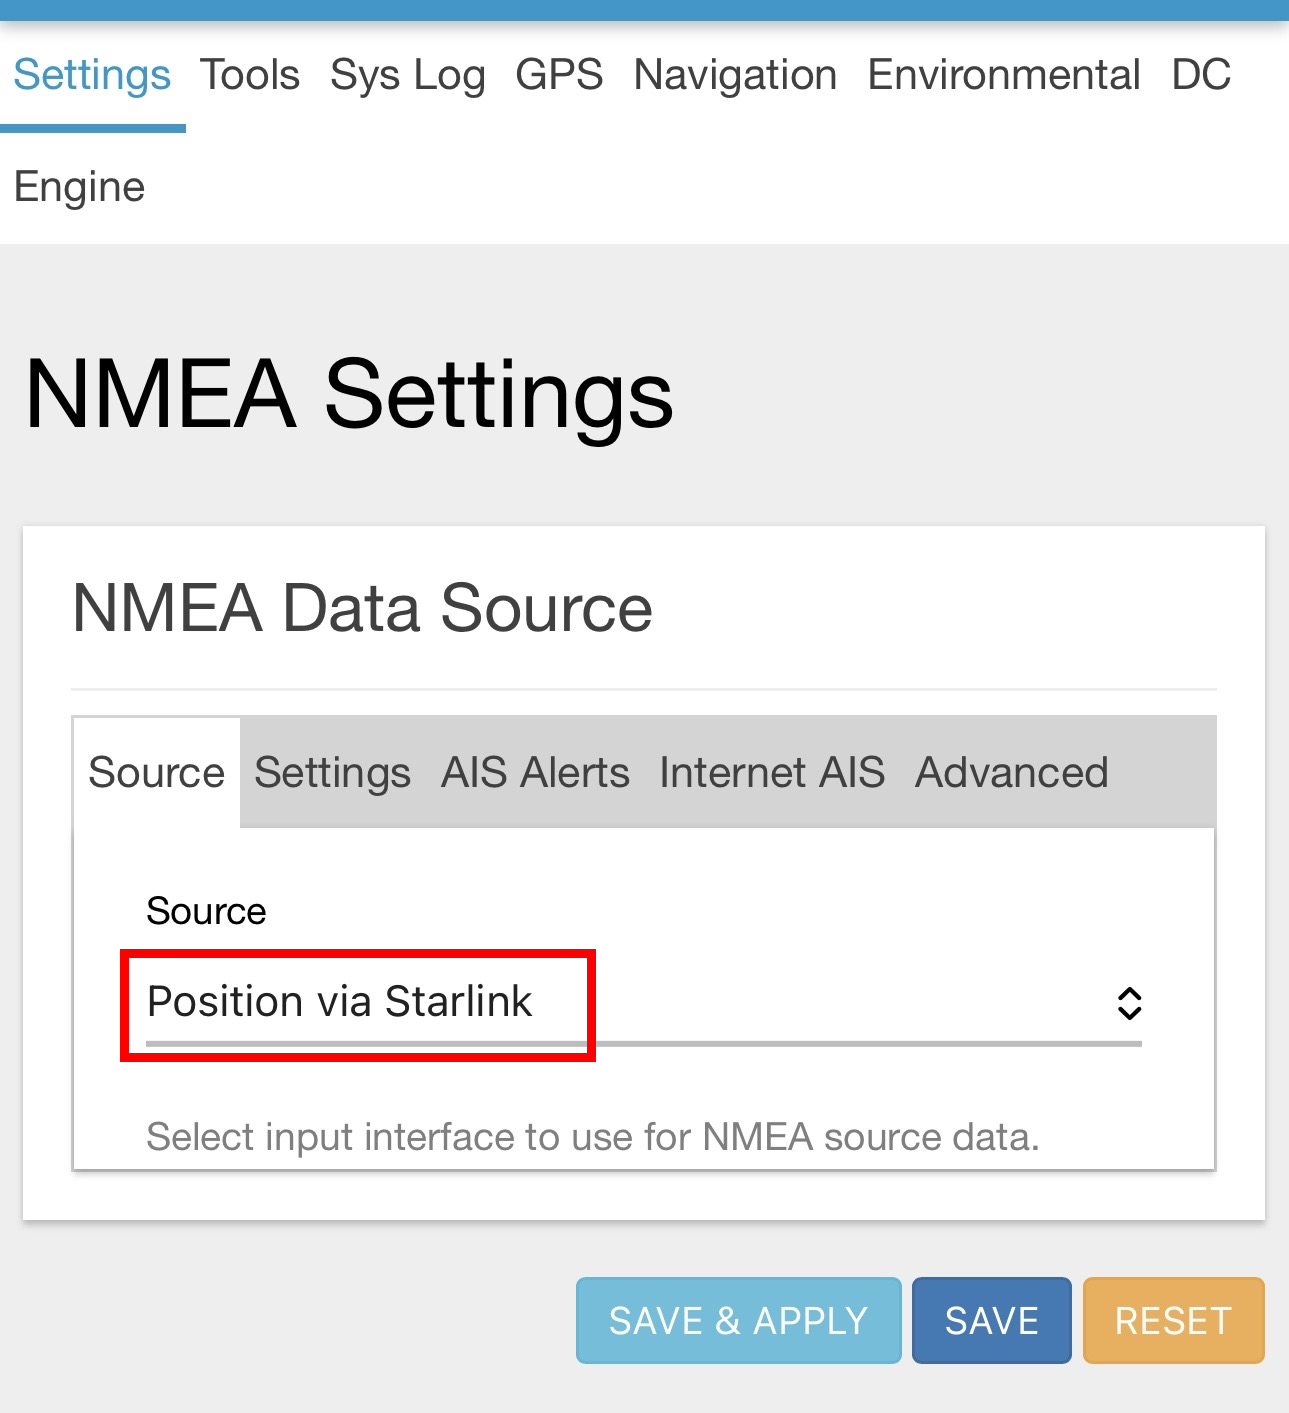Open the Sys Log page

coord(406,75)
